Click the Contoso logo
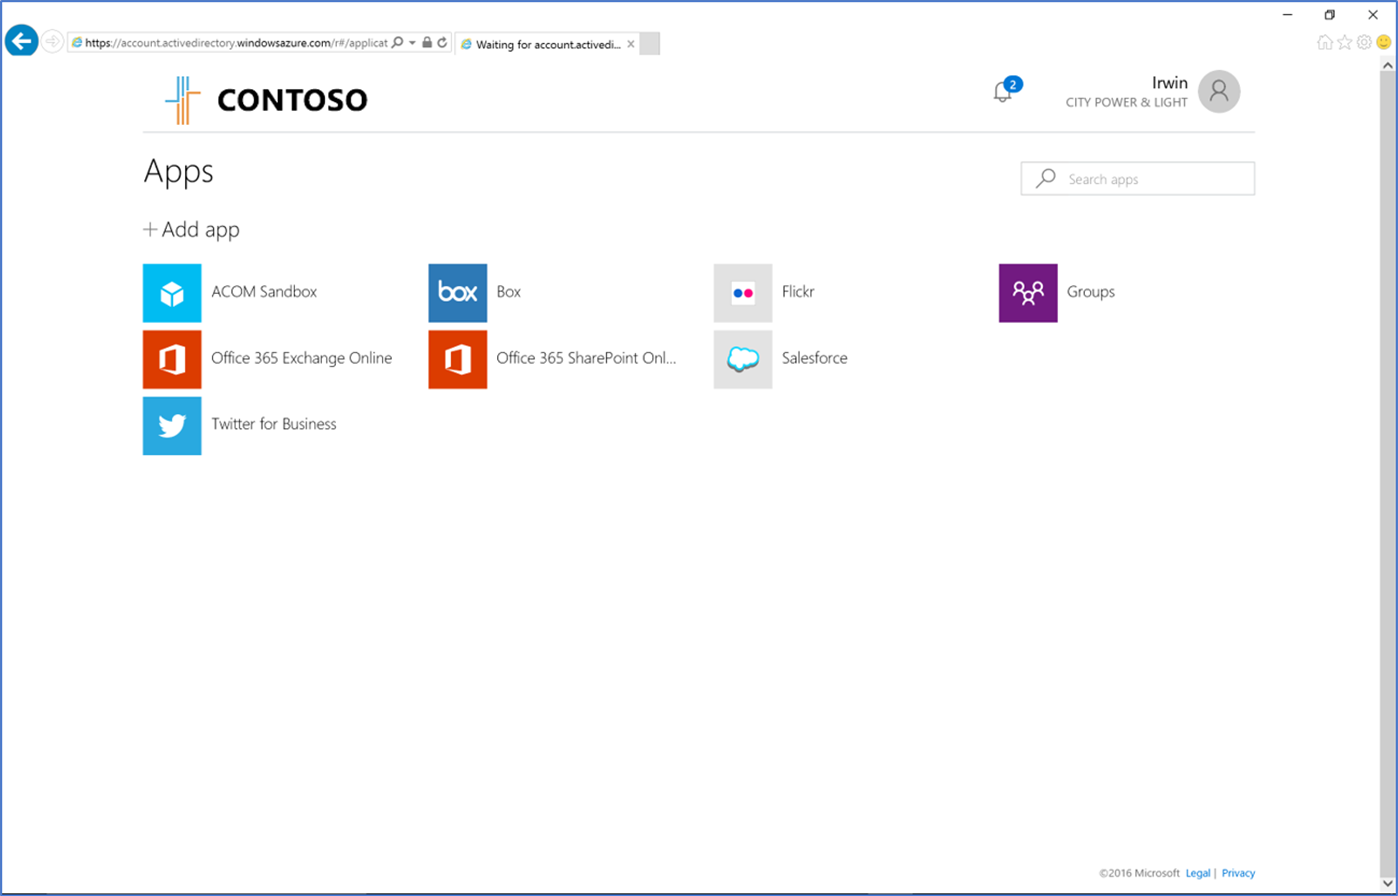 coord(266,100)
